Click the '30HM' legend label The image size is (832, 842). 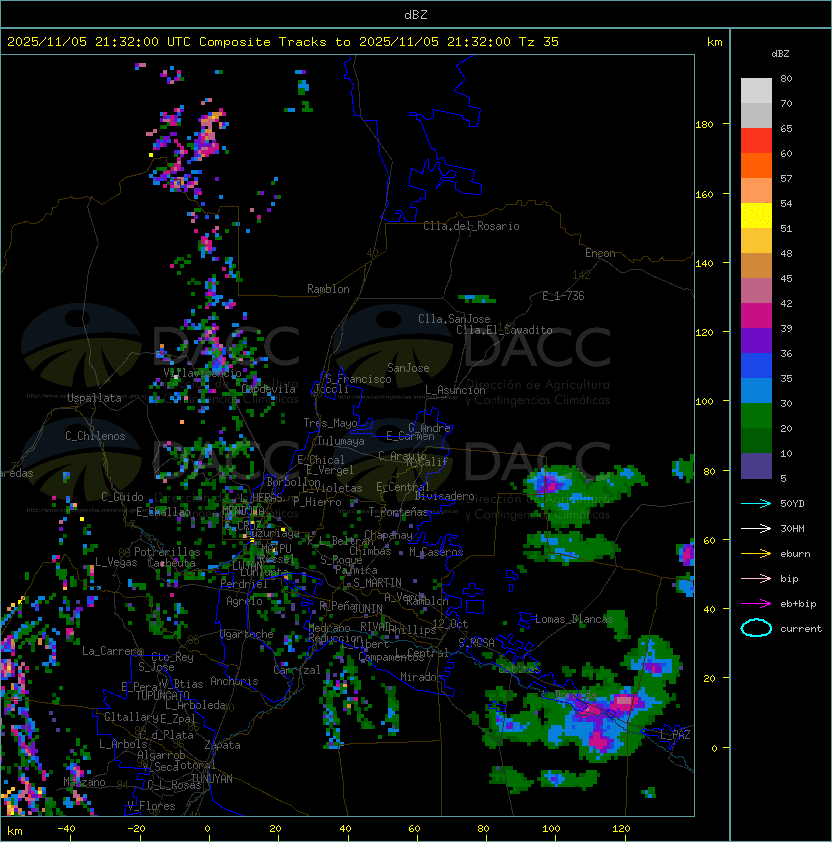click(x=792, y=528)
